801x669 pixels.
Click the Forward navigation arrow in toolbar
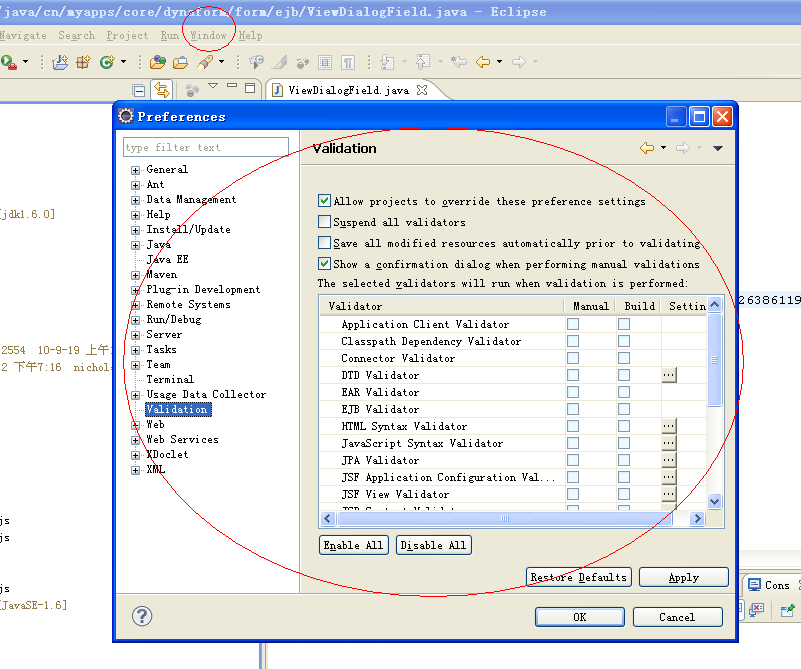(519, 62)
